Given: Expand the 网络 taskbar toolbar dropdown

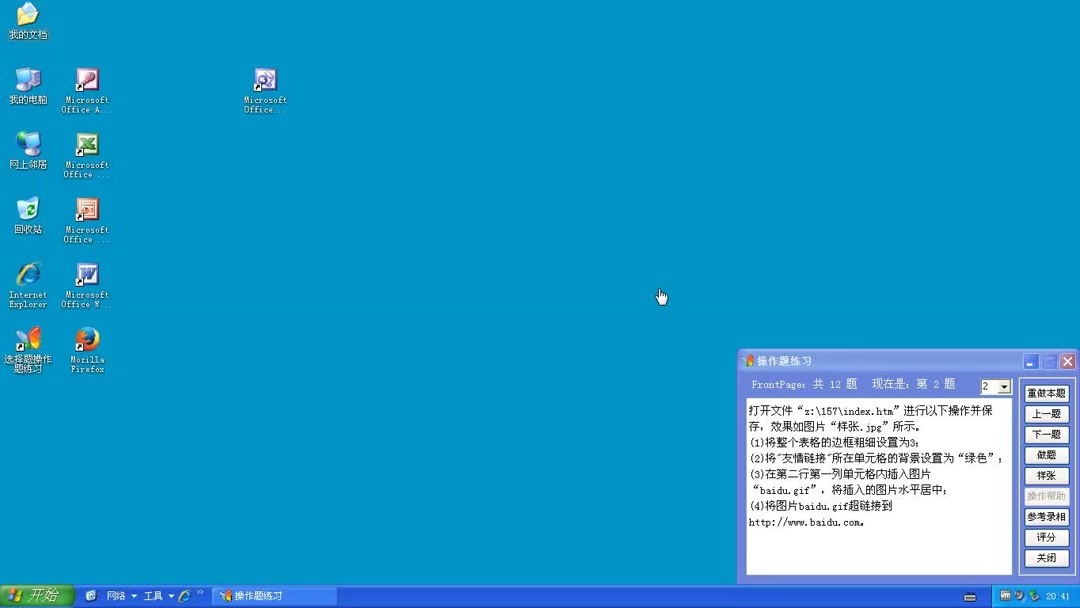Looking at the screenshot, I should point(134,595).
